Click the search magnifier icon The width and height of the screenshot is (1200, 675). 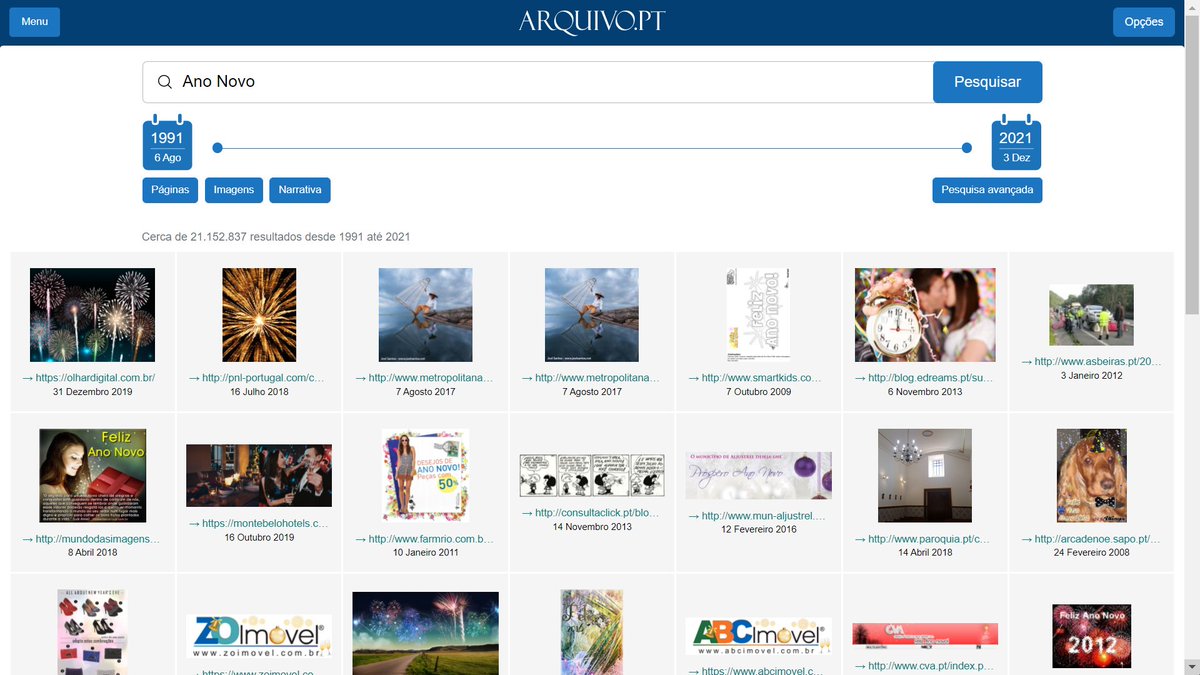click(x=165, y=82)
